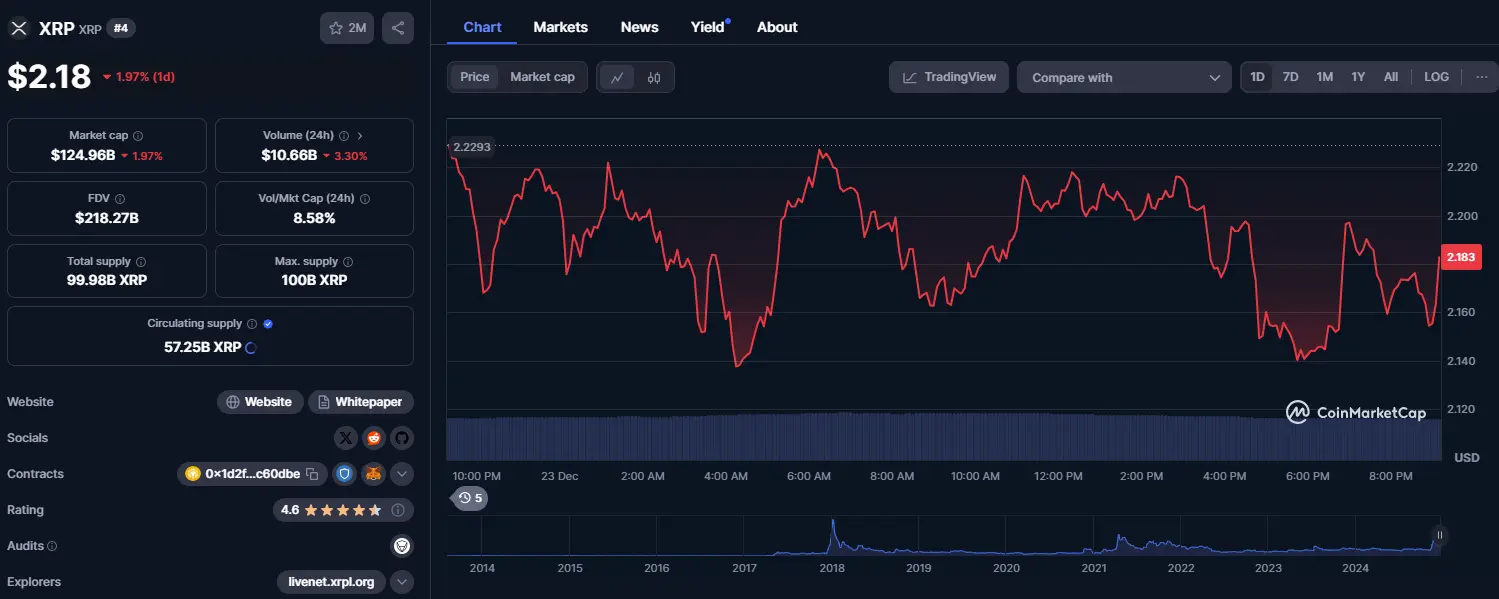Click the XRP coin logo icon
The height and width of the screenshot is (599, 1499).
[18, 28]
